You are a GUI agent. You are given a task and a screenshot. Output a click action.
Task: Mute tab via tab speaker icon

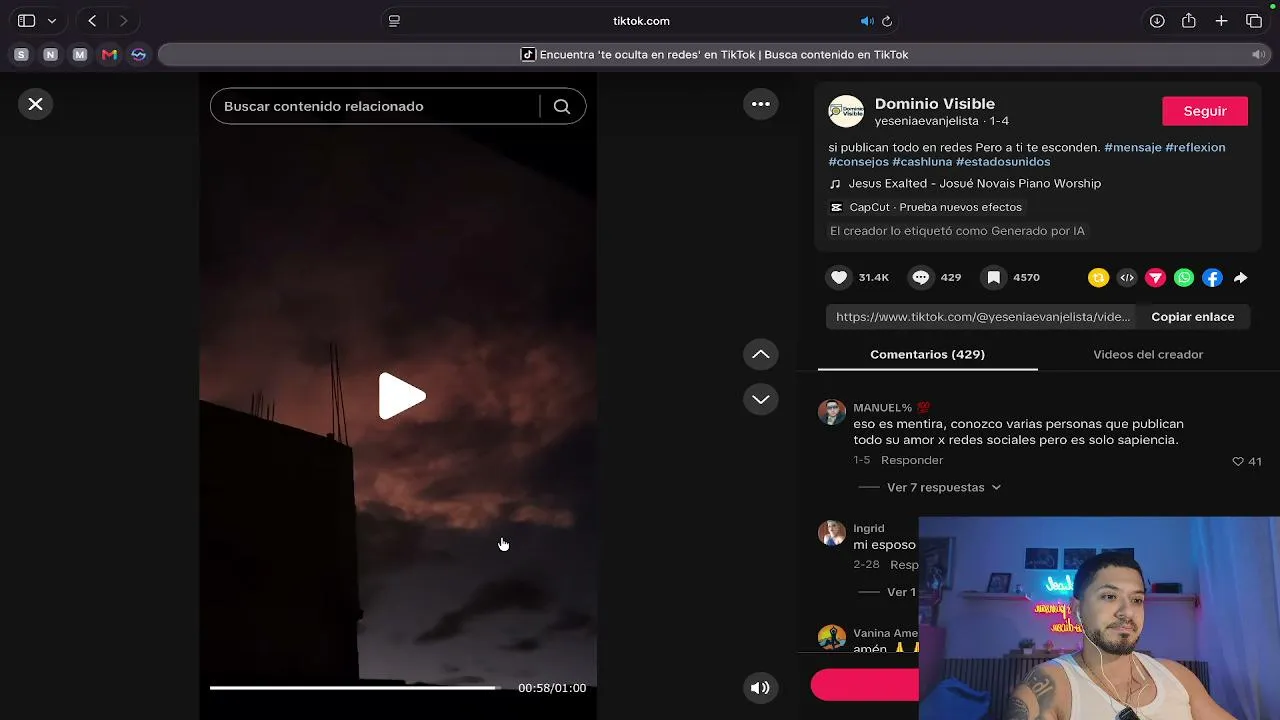(x=1258, y=55)
